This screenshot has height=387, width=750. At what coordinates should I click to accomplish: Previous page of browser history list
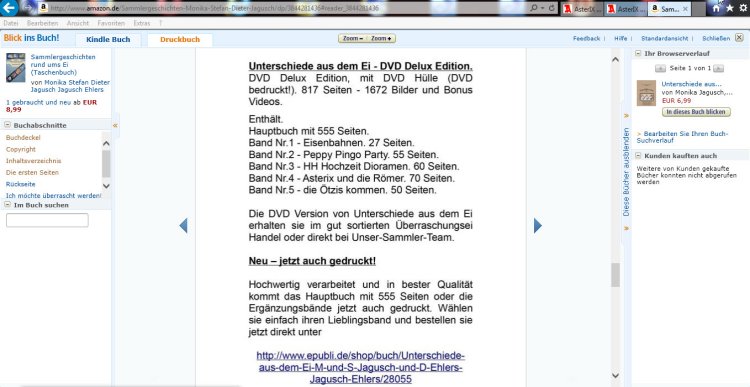point(660,68)
